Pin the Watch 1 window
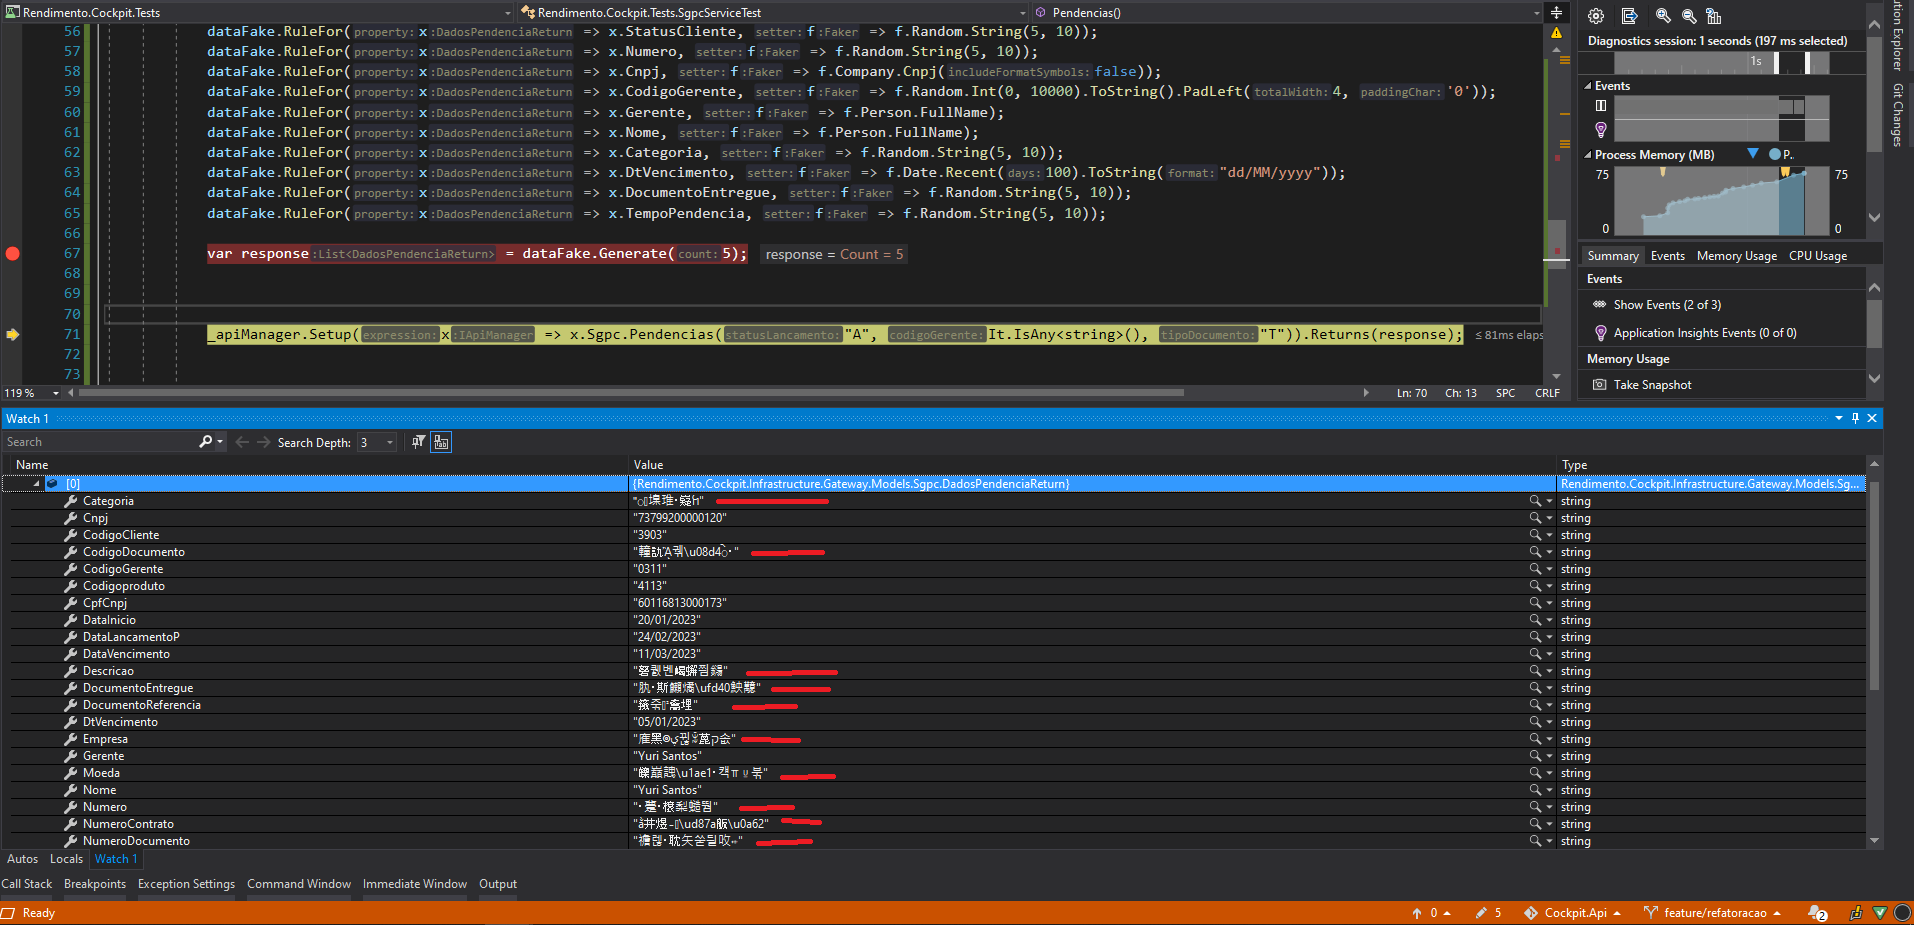Image resolution: width=1914 pixels, height=925 pixels. [1855, 418]
